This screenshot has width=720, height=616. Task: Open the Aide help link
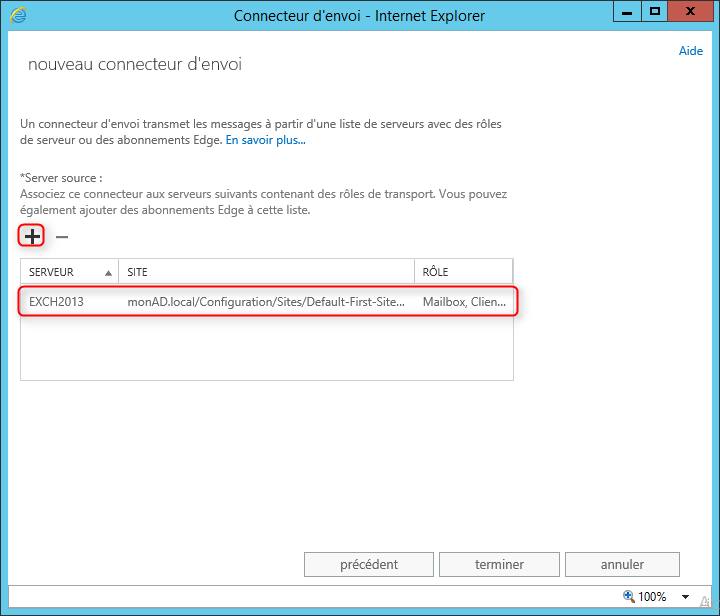coord(691,50)
